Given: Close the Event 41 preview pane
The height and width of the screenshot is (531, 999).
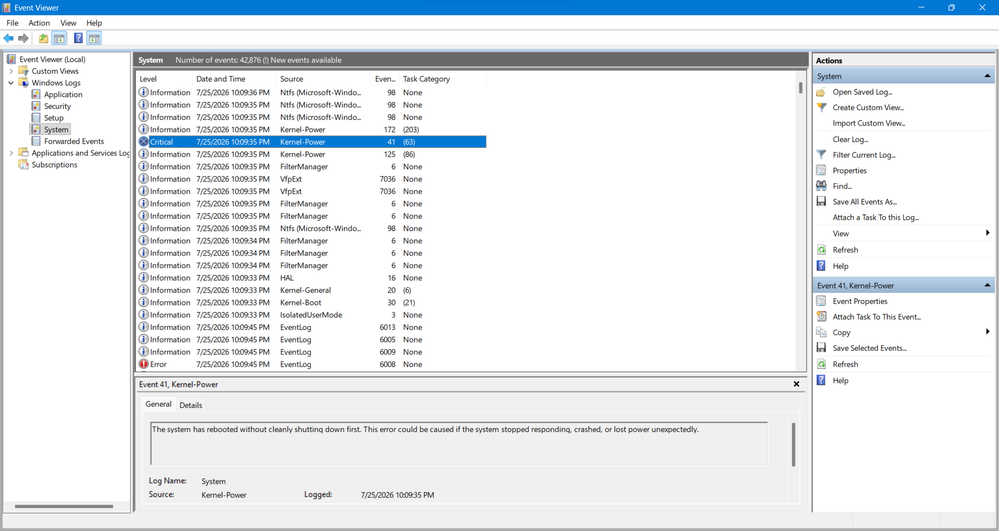Looking at the screenshot, I should 796,384.
